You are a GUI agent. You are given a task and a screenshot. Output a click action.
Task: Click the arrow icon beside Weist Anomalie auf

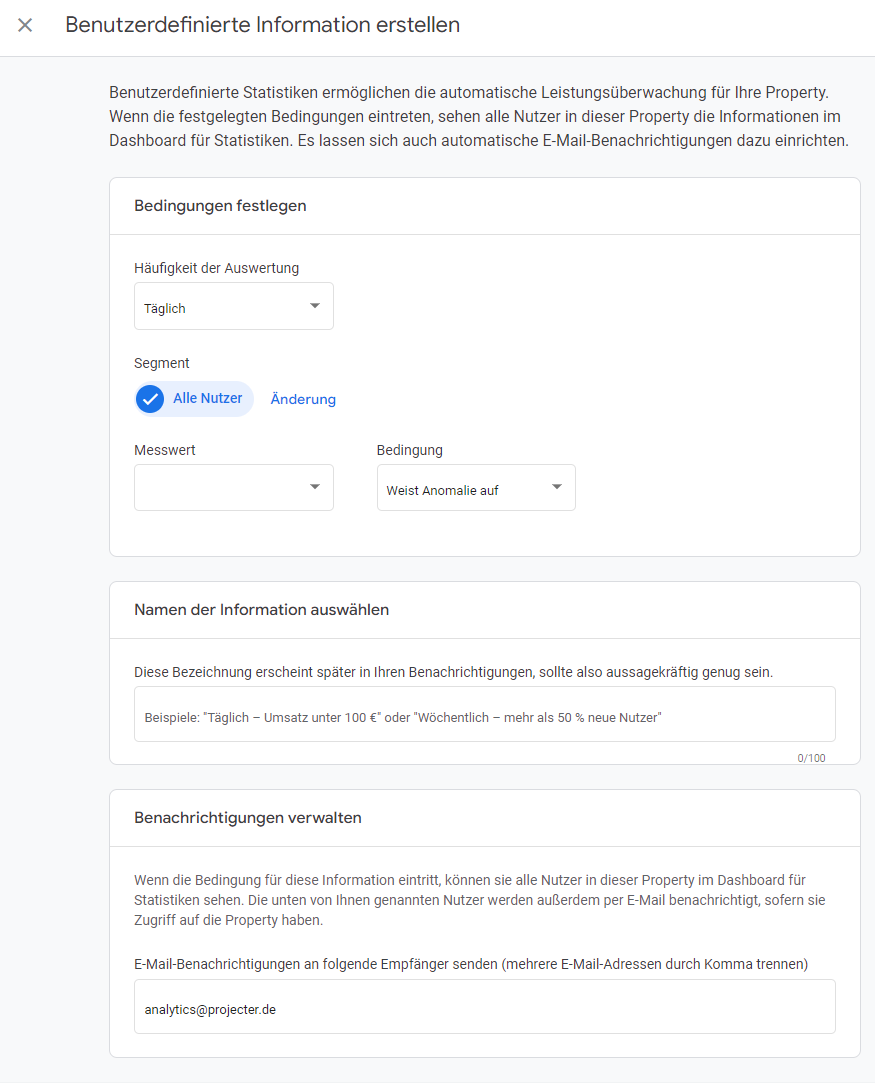557,487
